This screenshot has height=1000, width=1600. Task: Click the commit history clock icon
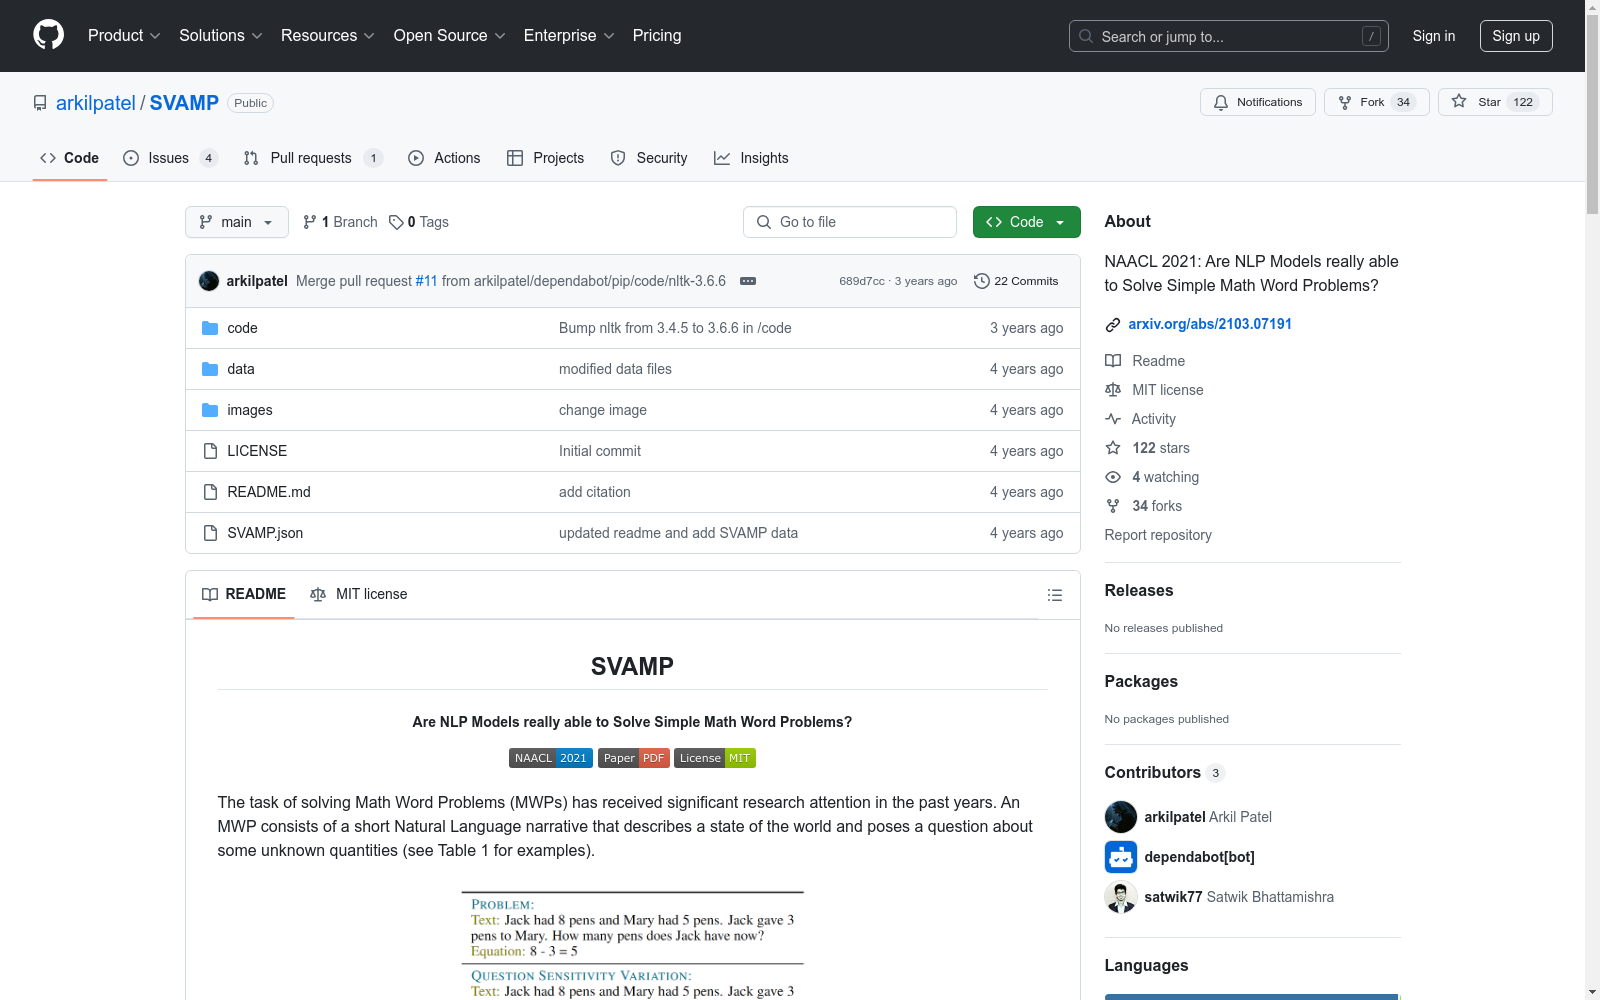coord(981,281)
